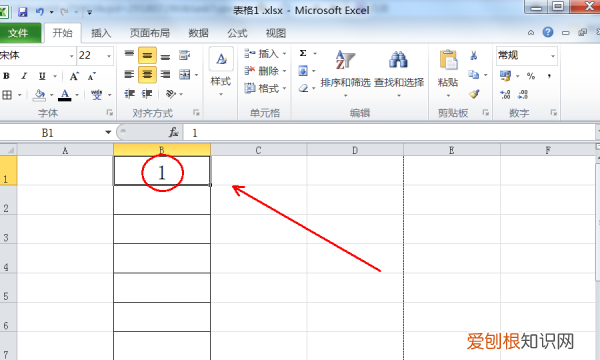Toggle align text left
The width and height of the screenshot is (600, 360).
click(129, 74)
